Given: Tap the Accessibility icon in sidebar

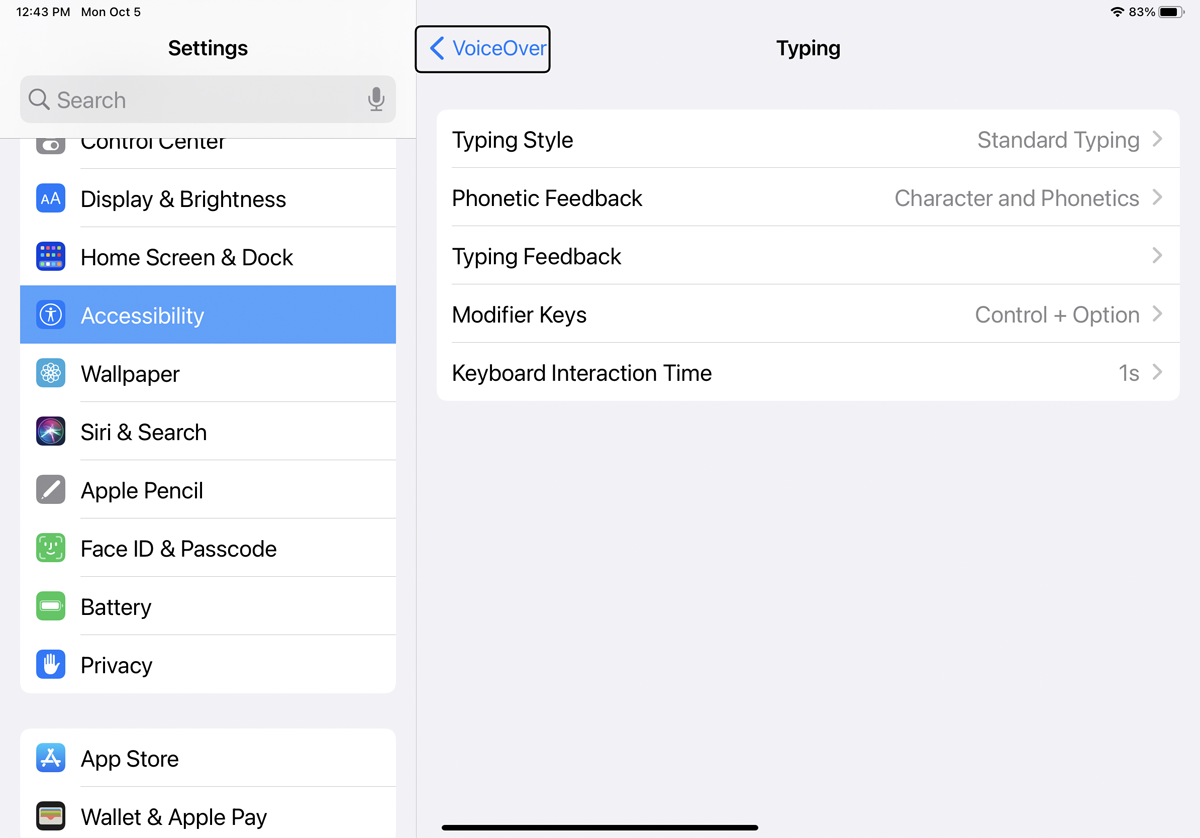Looking at the screenshot, I should point(51,315).
